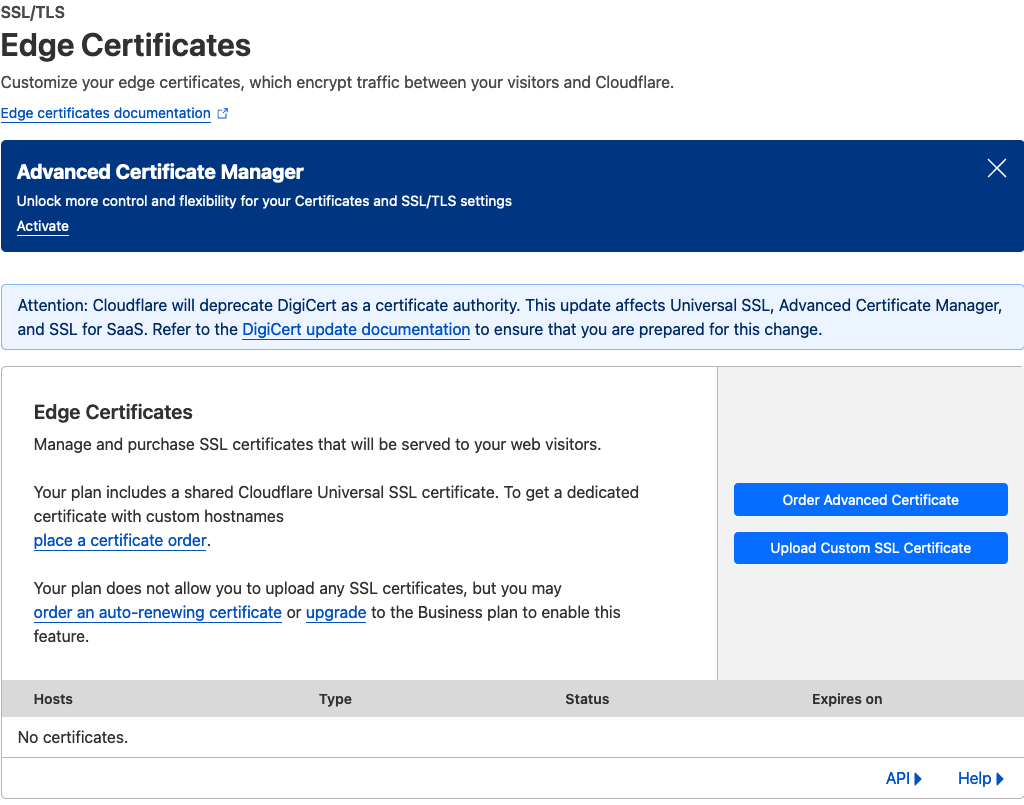This screenshot has width=1024, height=805.
Task: Click the Advanced Certificate Manager banner title
Action: tap(160, 172)
